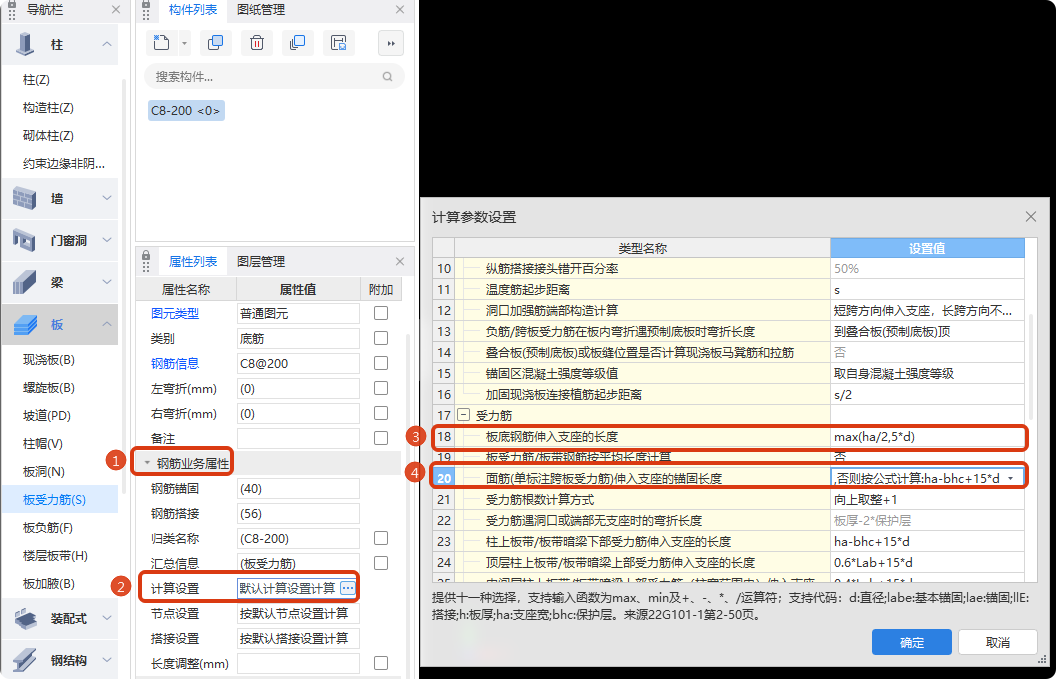Confirm the dialog with 确定 button
Image resolution: width=1056 pixels, height=679 pixels.
coord(911,642)
